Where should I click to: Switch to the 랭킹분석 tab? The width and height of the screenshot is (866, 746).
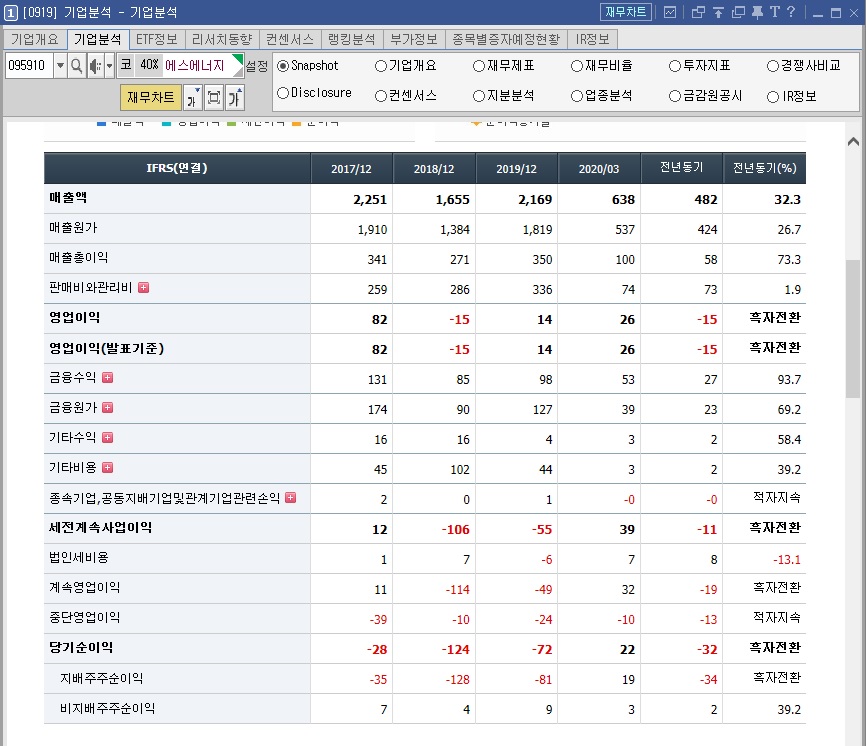[352, 39]
